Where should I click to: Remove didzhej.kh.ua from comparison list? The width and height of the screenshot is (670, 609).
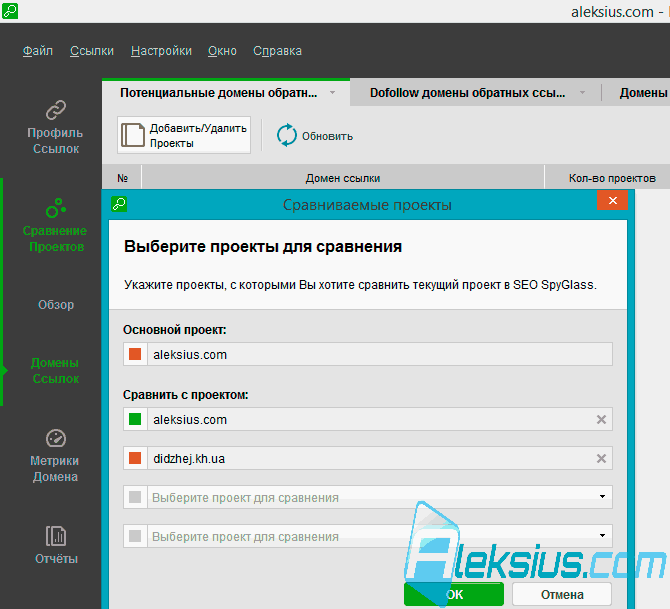(601, 459)
